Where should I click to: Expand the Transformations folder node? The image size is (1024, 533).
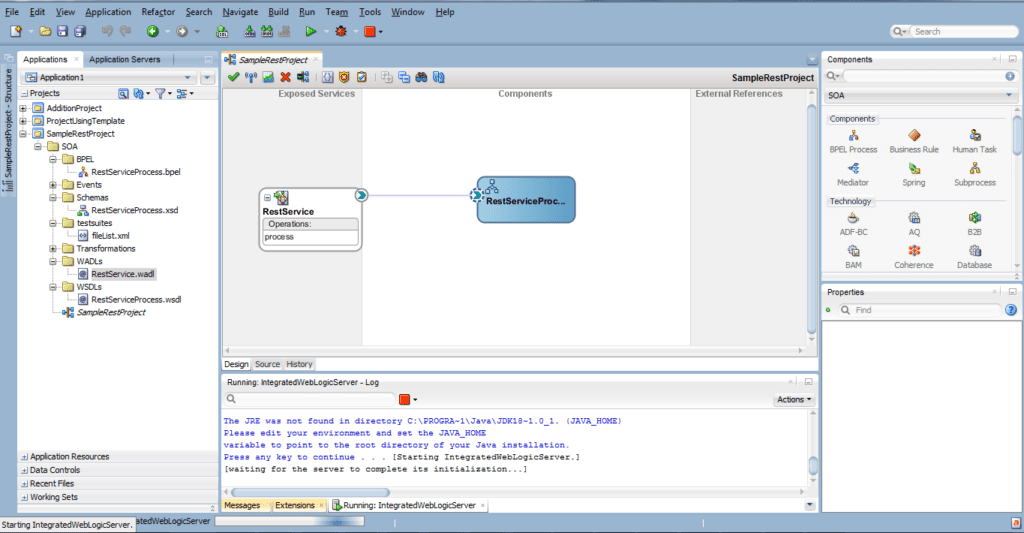click(53, 249)
